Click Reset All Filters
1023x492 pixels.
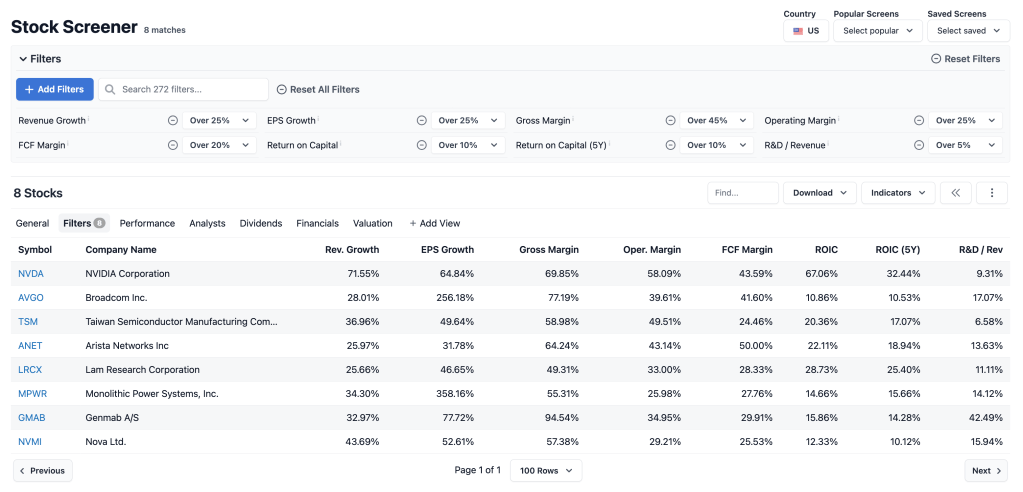coord(318,89)
